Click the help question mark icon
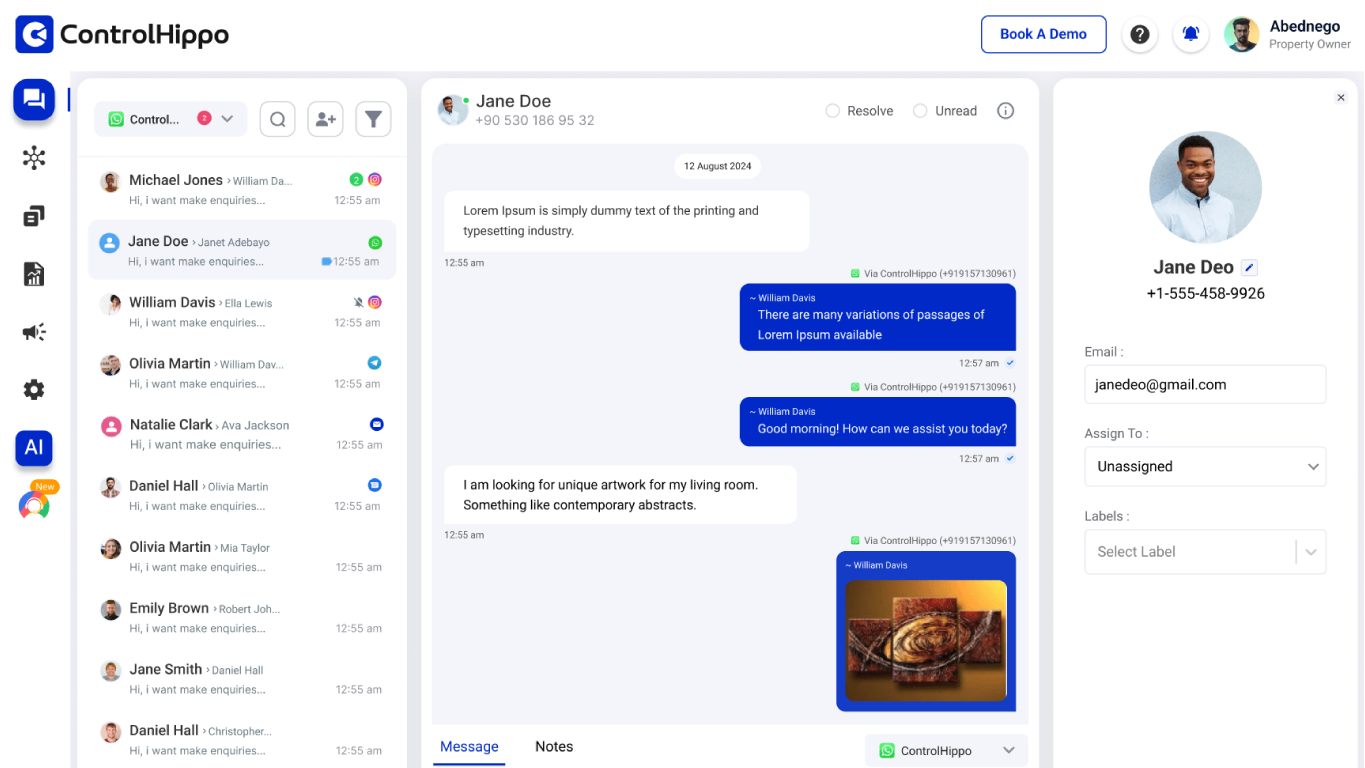1365x768 pixels. (x=1139, y=34)
